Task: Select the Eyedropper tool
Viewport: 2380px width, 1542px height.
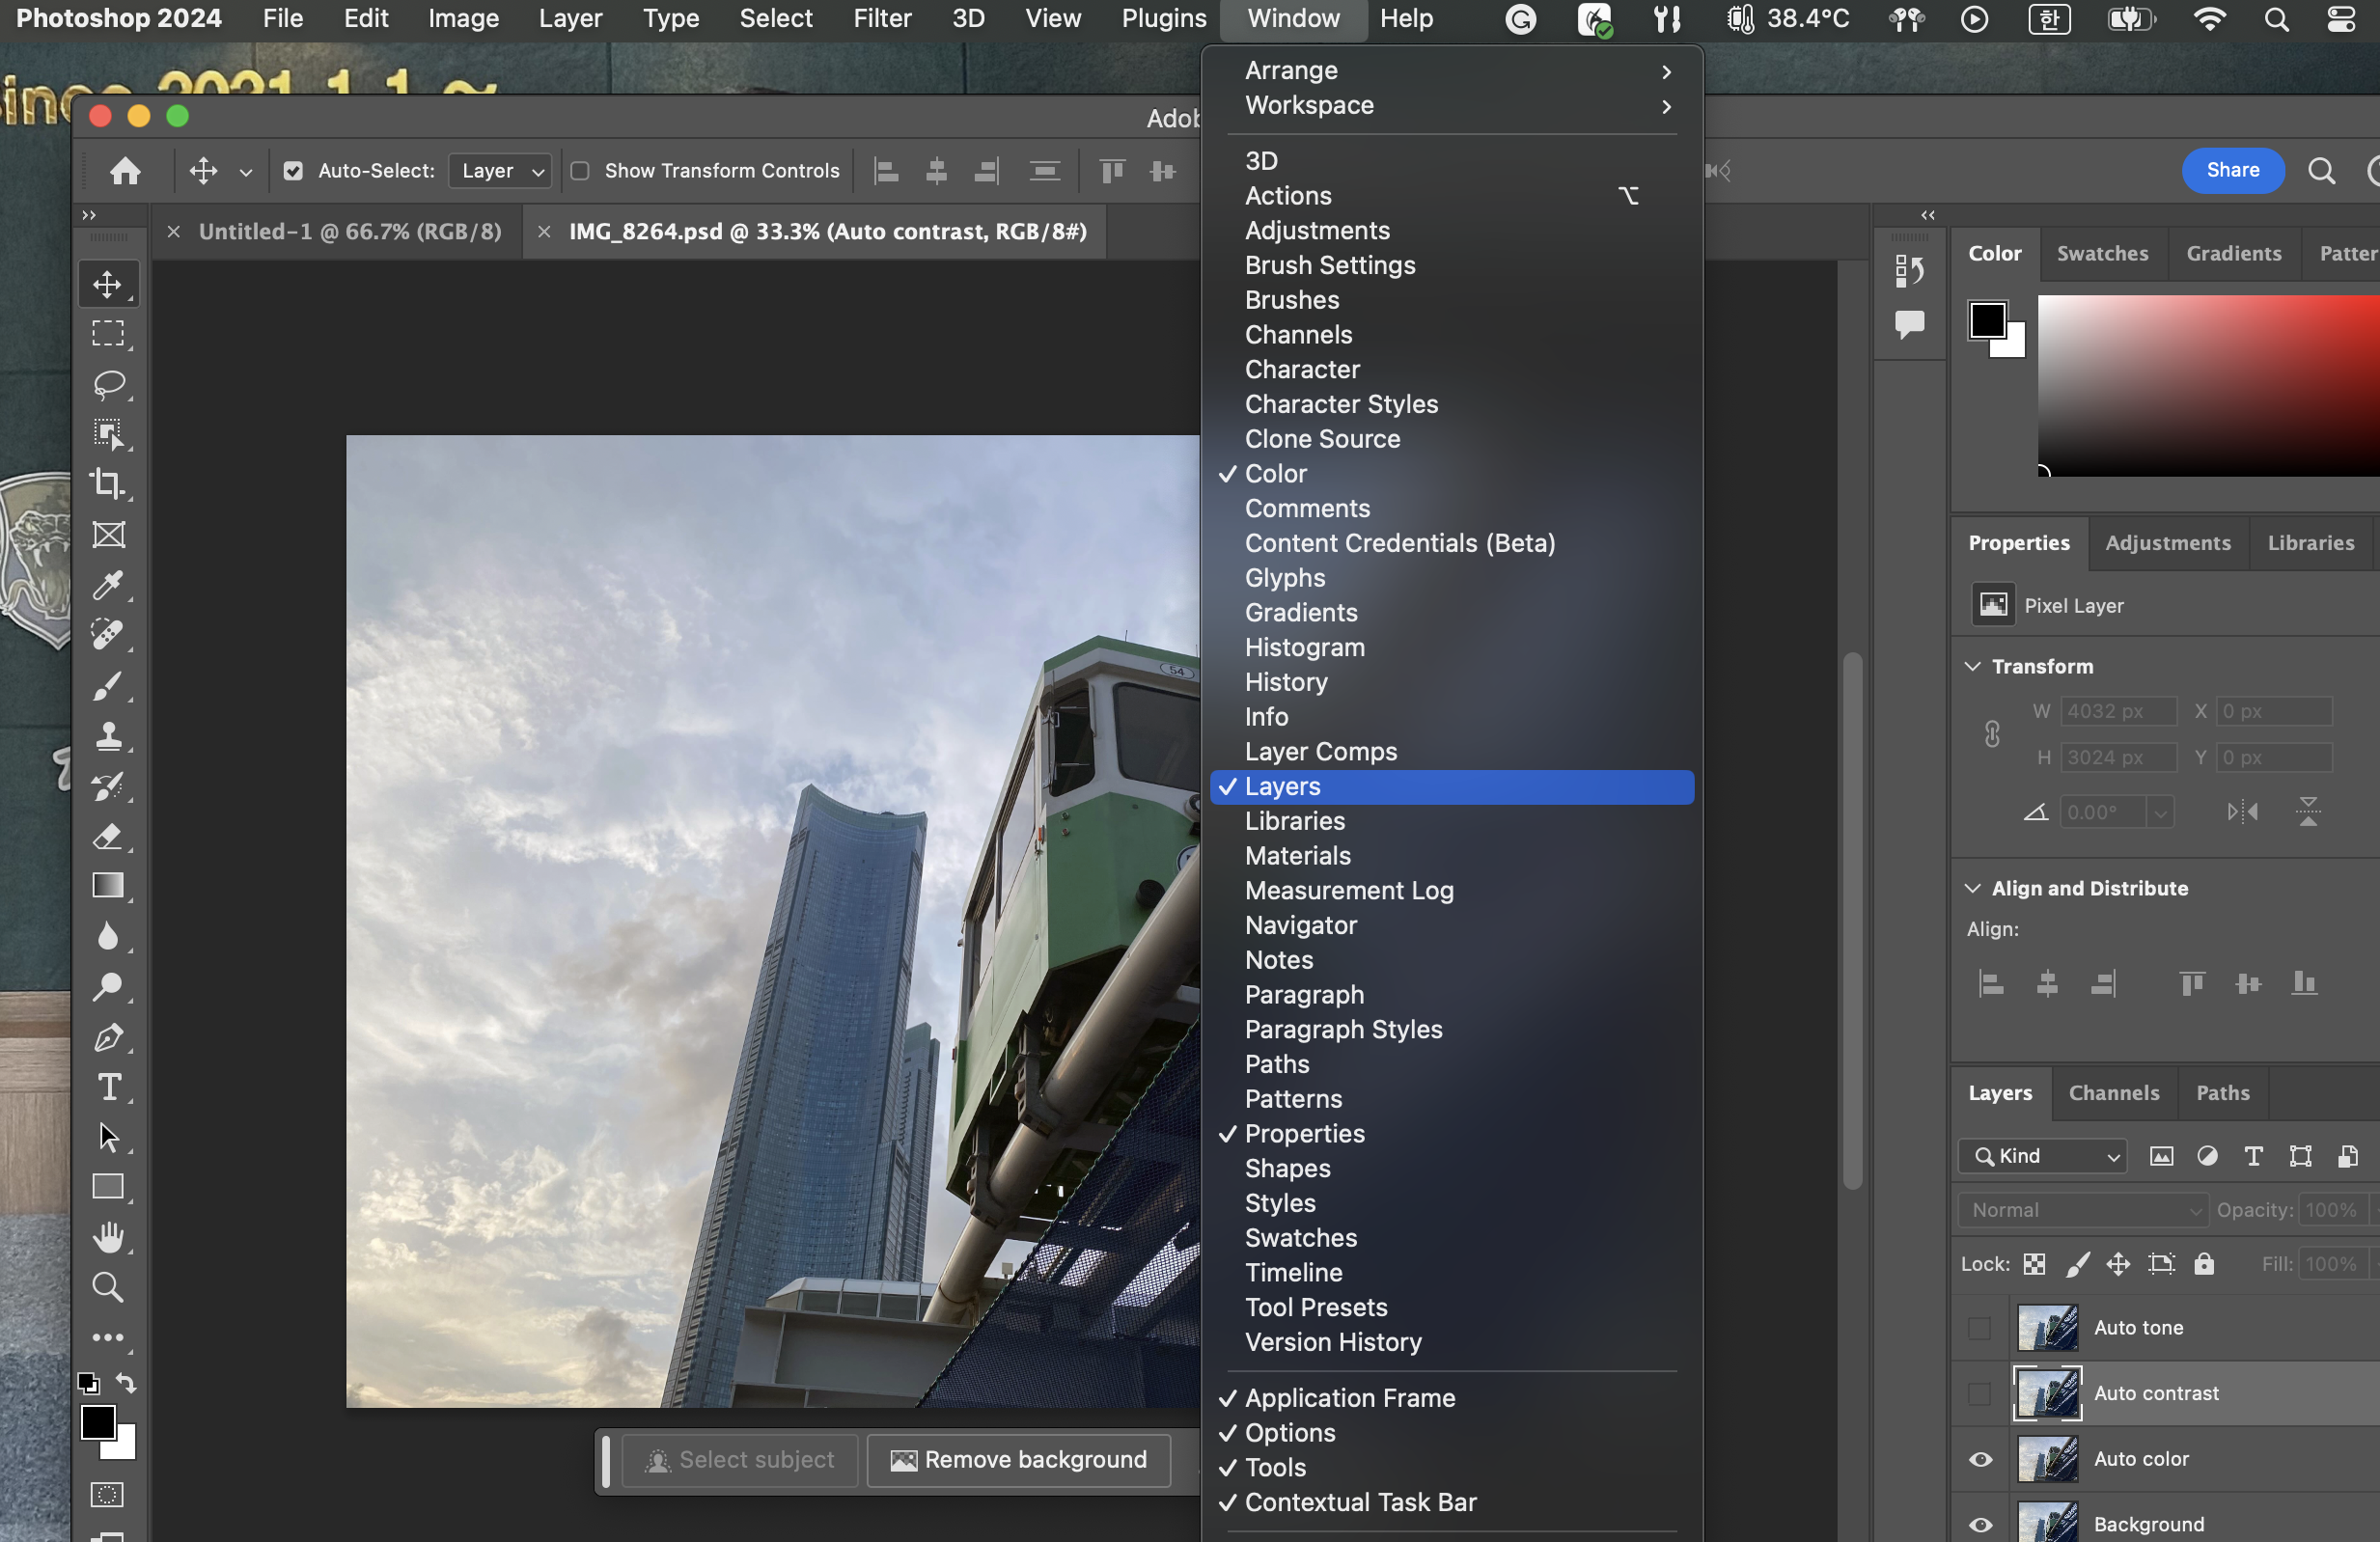Action: (108, 585)
